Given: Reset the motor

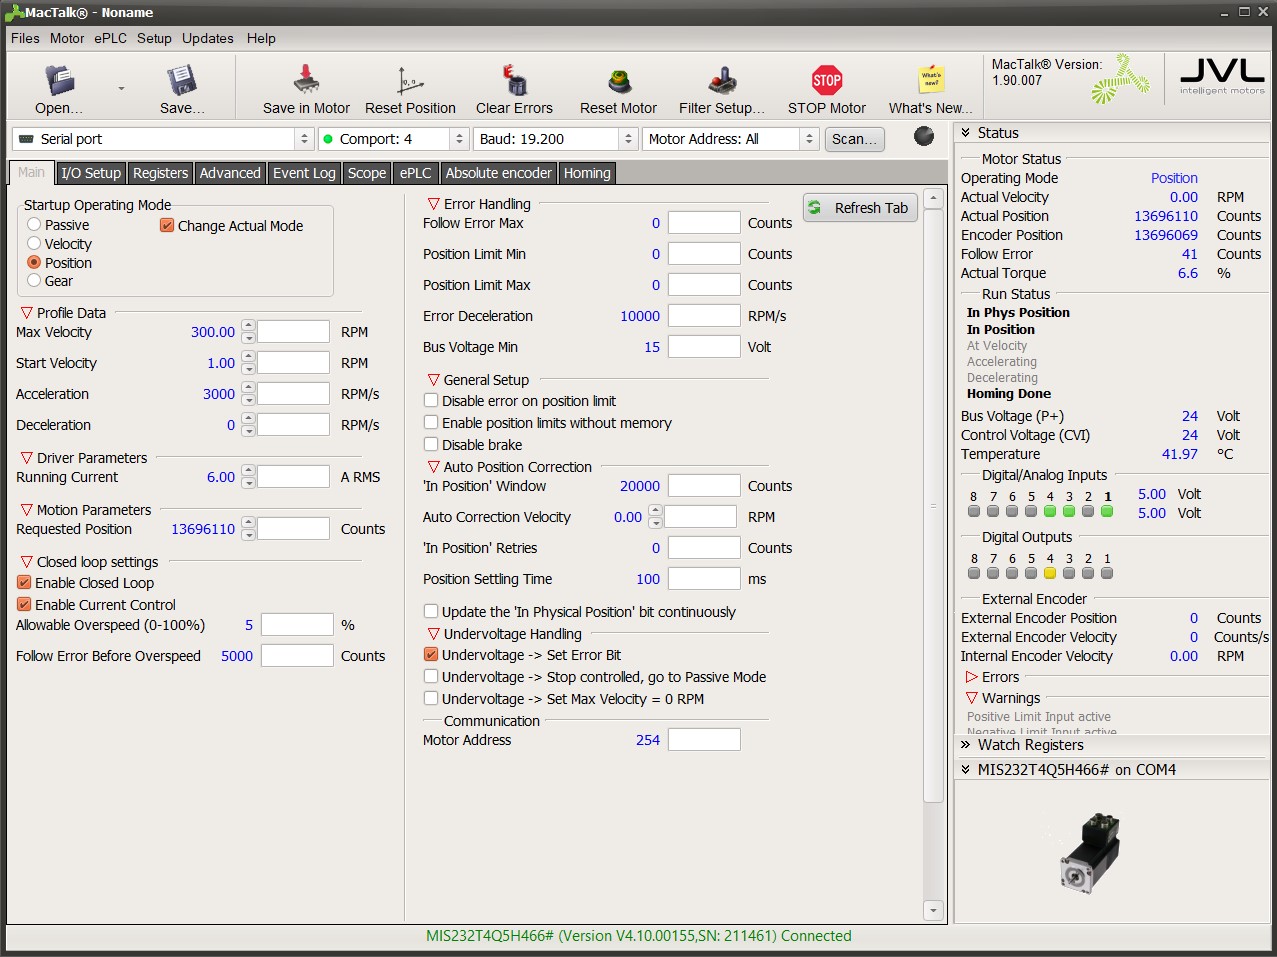Looking at the screenshot, I should pyautogui.click(x=618, y=89).
